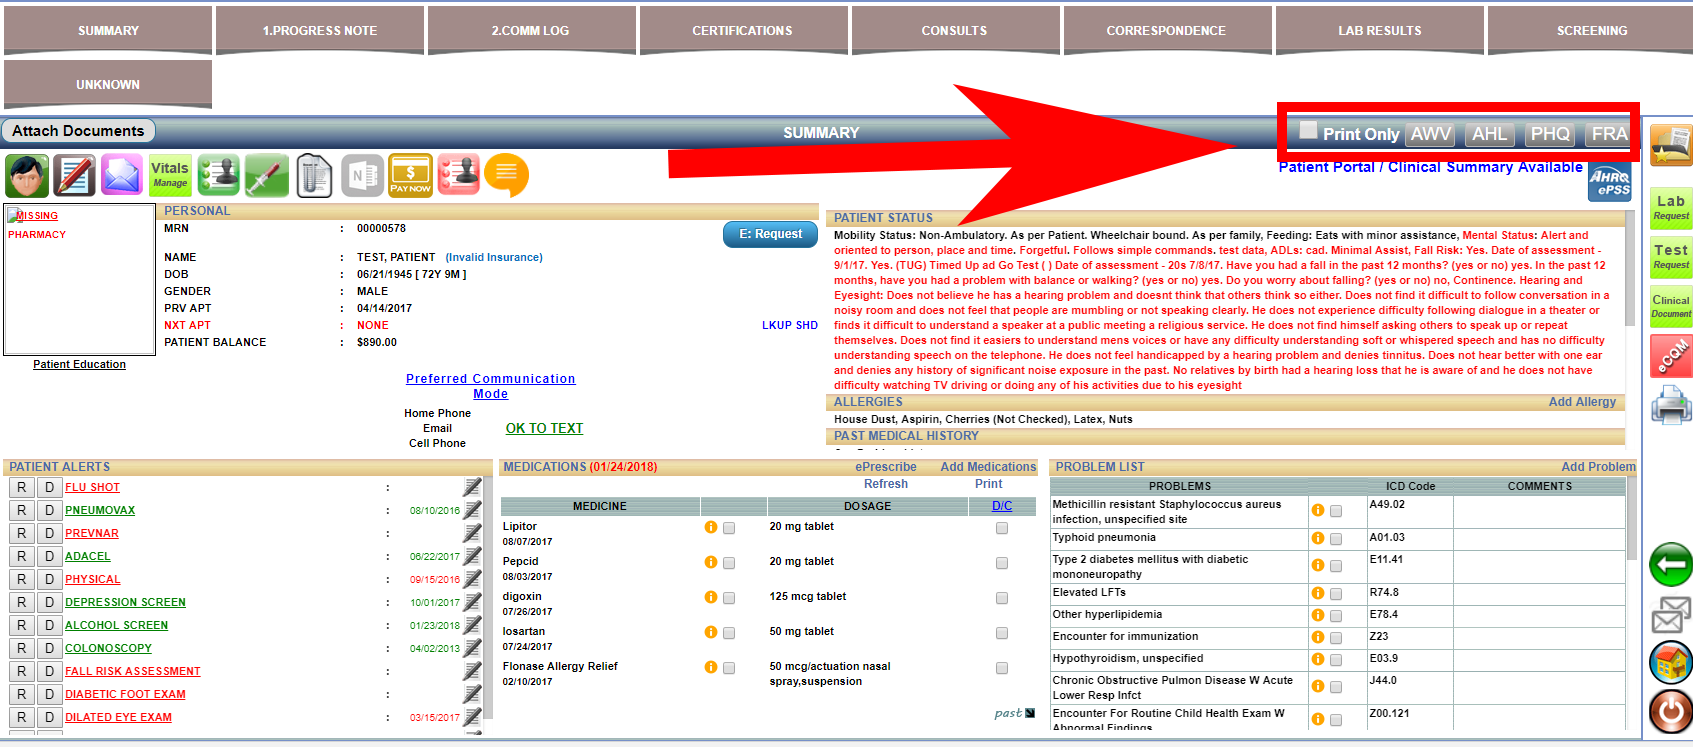Image resolution: width=1693 pixels, height=747 pixels.
Task: Click the pencil and notepad icon
Action: [74, 175]
